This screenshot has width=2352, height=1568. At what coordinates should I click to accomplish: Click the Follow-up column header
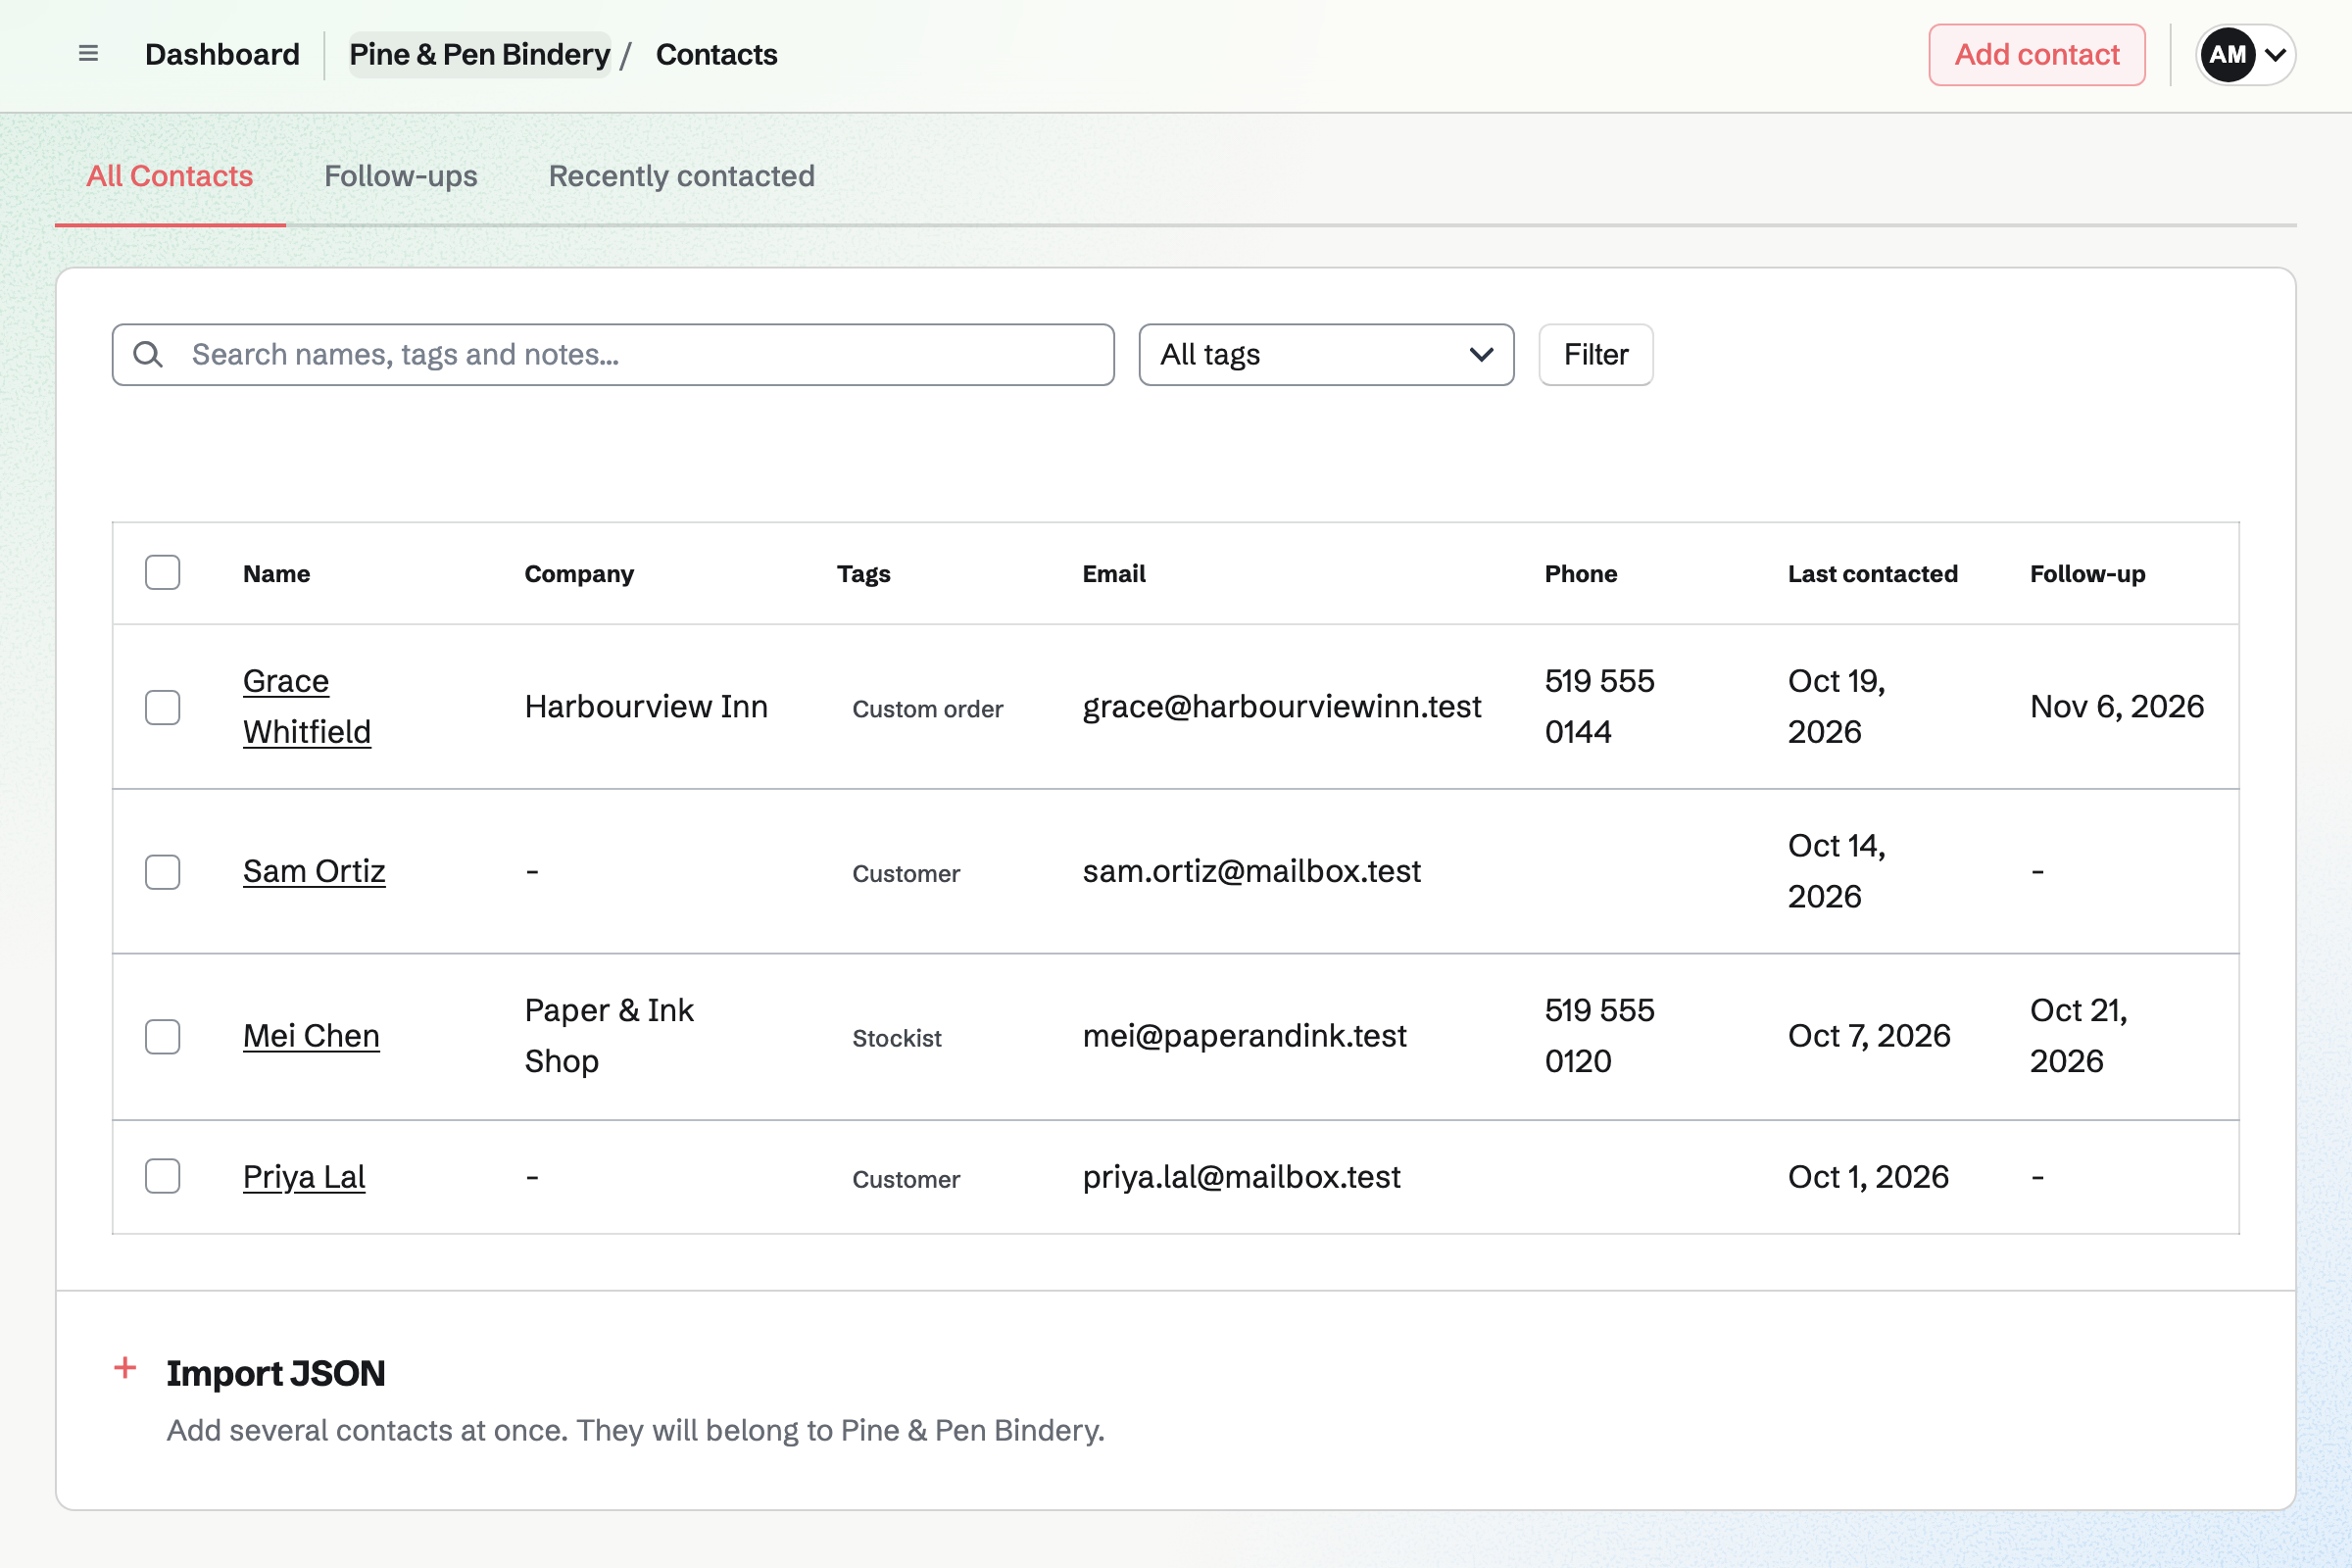pyautogui.click(x=2087, y=574)
